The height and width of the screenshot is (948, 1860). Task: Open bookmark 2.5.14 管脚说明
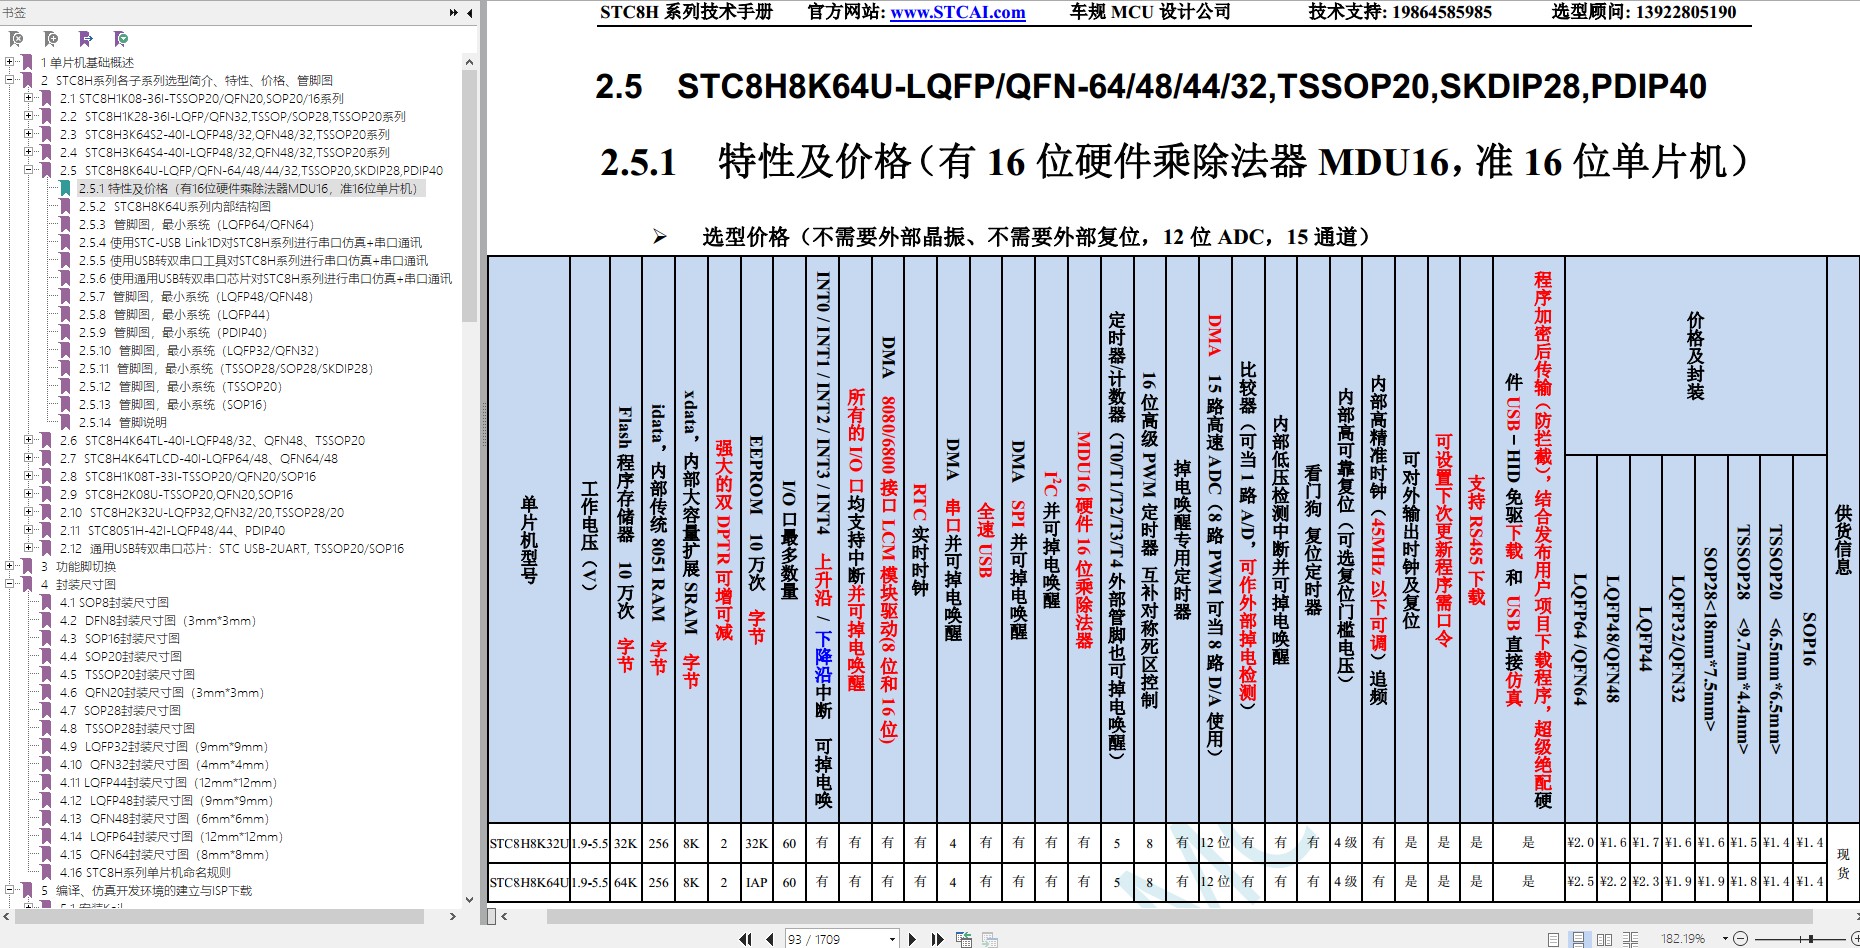point(123,422)
